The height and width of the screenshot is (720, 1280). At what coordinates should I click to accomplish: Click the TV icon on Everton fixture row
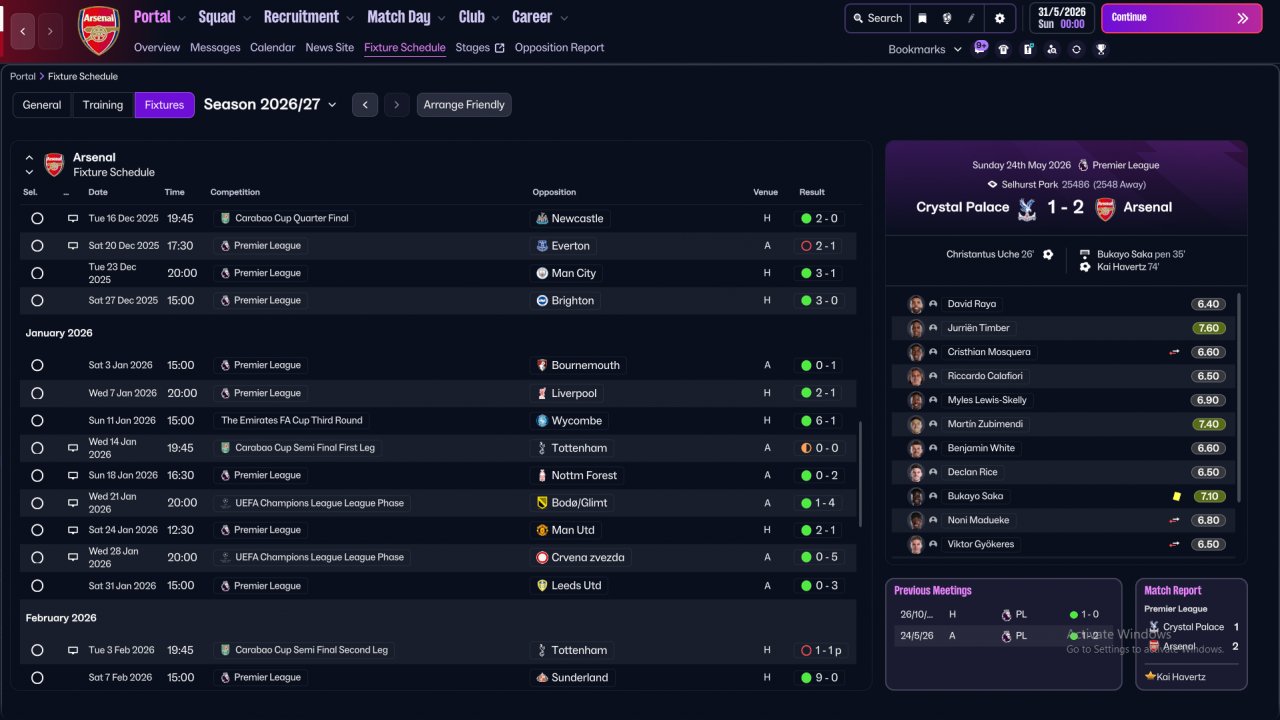point(73,246)
